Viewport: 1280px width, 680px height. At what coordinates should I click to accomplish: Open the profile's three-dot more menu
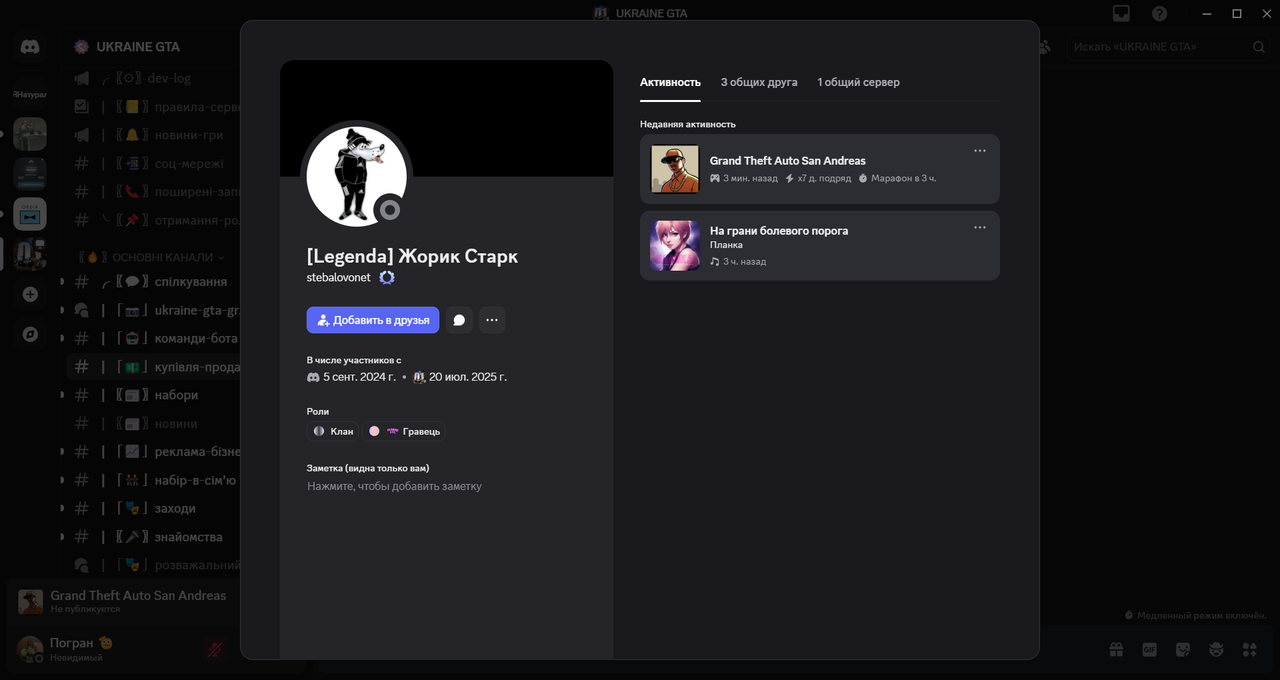point(492,320)
